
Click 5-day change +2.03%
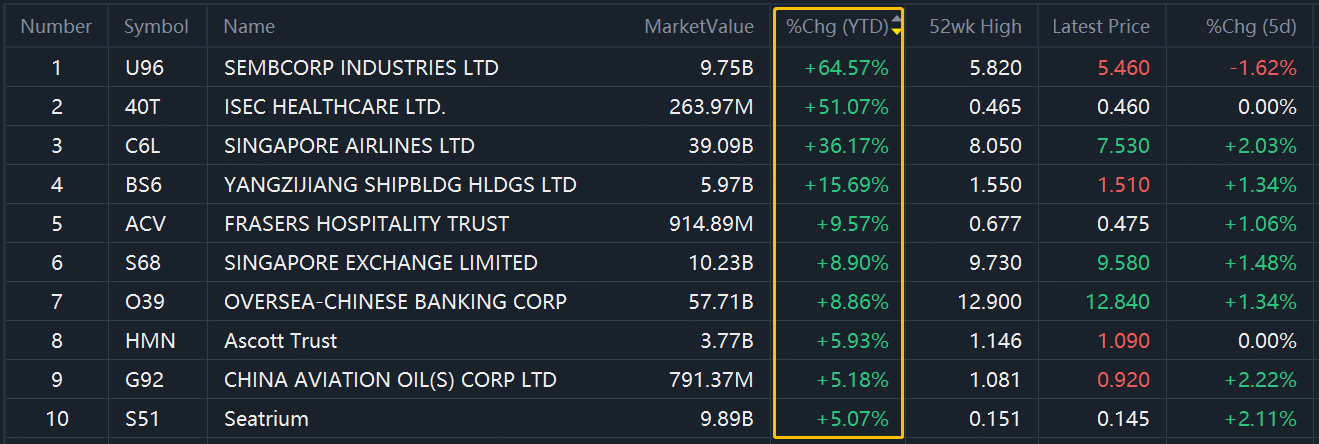1260,146
